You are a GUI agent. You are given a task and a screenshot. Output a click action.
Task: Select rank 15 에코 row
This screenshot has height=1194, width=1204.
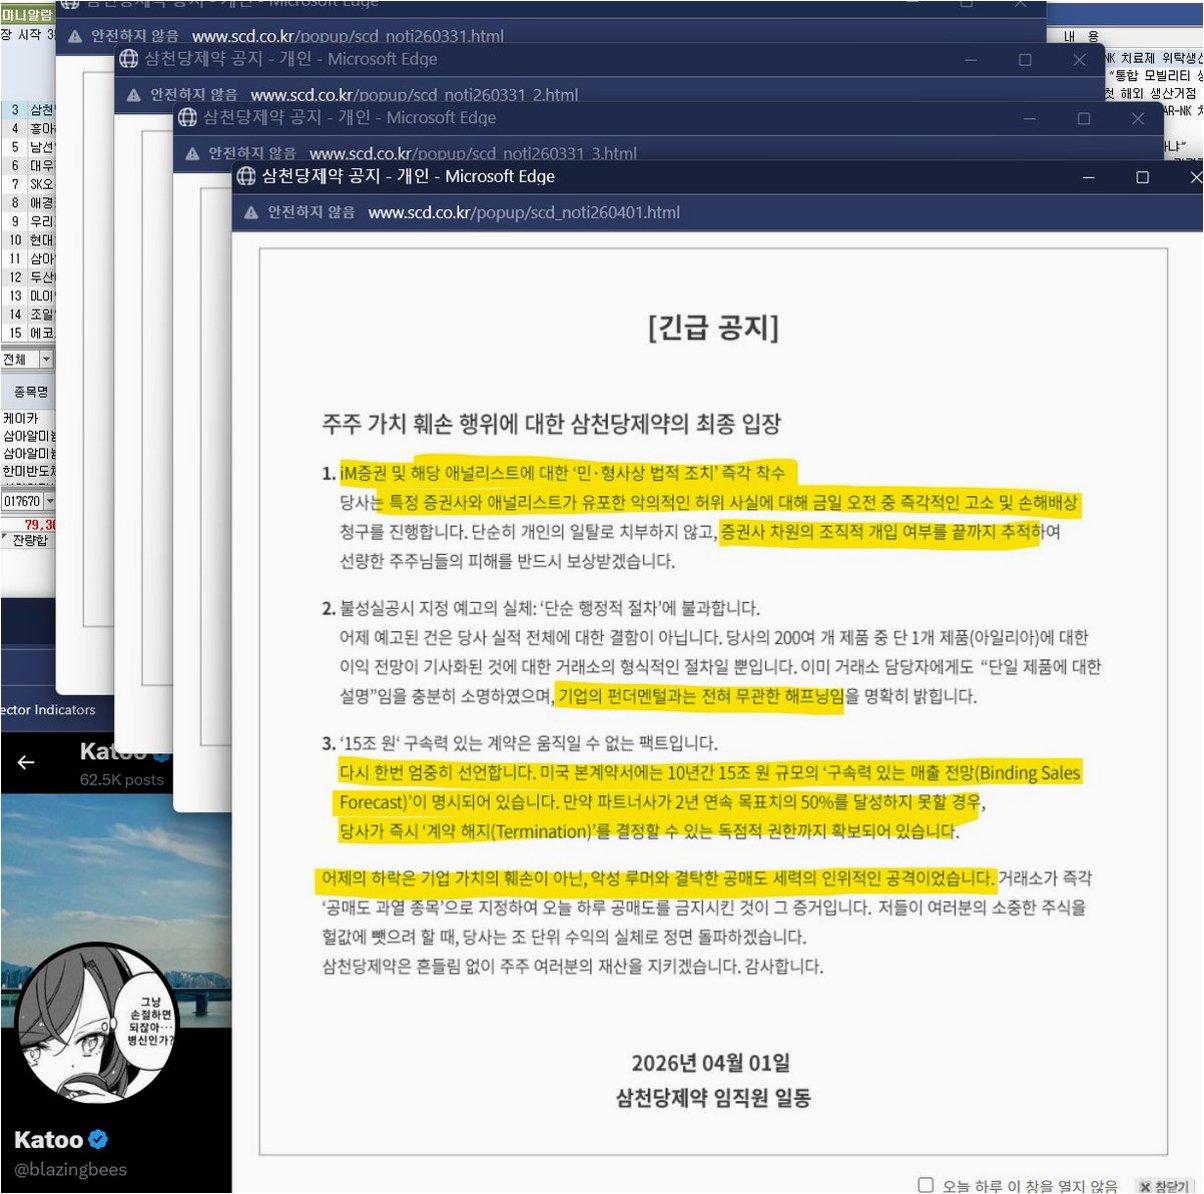coord(28,333)
